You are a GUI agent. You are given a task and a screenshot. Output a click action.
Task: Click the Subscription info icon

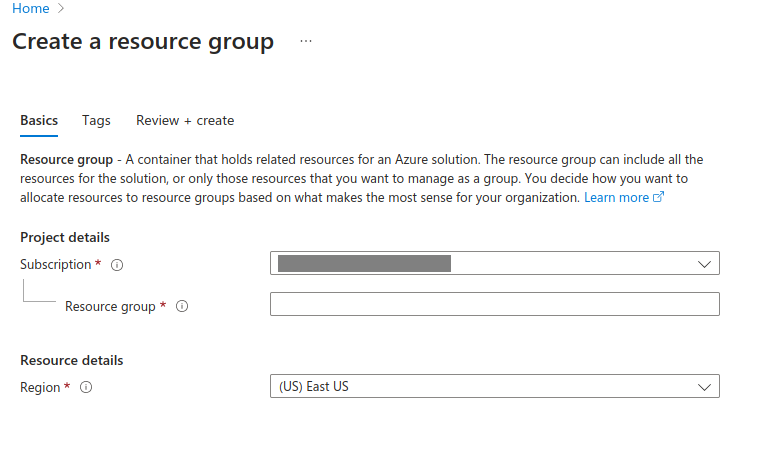click(117, 265)
